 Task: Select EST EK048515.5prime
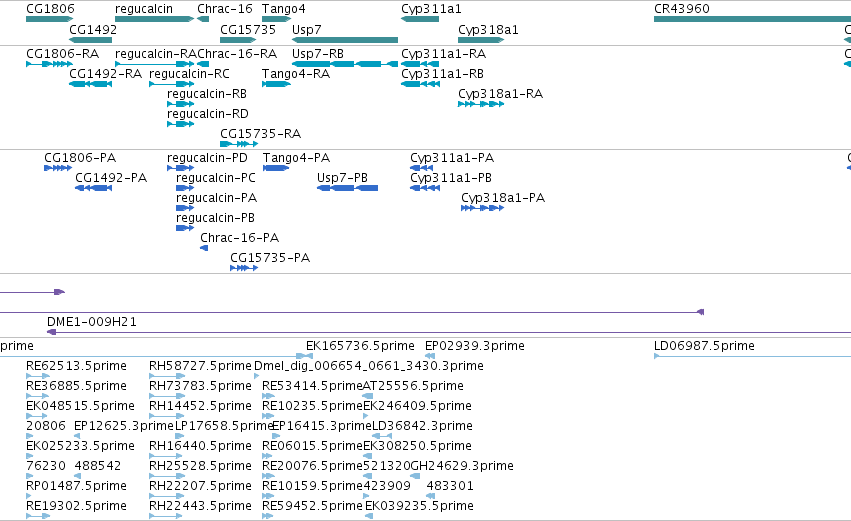[x=80, y=406]
